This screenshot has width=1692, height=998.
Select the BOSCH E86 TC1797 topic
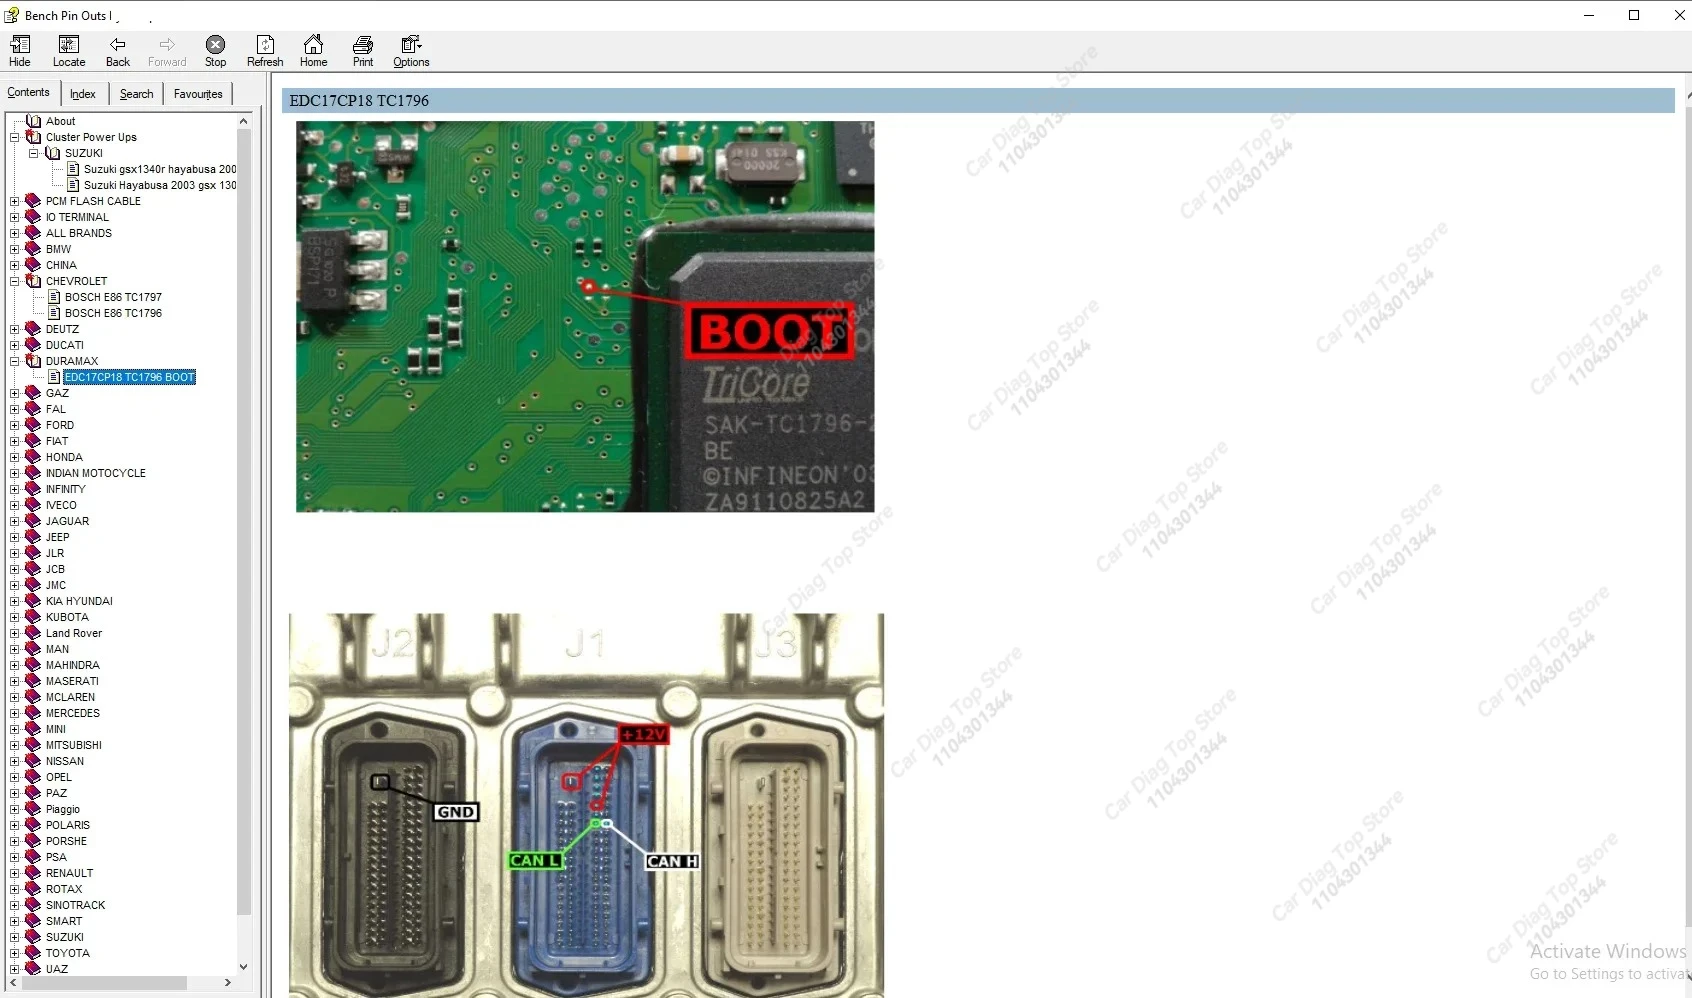pos(113,297)
